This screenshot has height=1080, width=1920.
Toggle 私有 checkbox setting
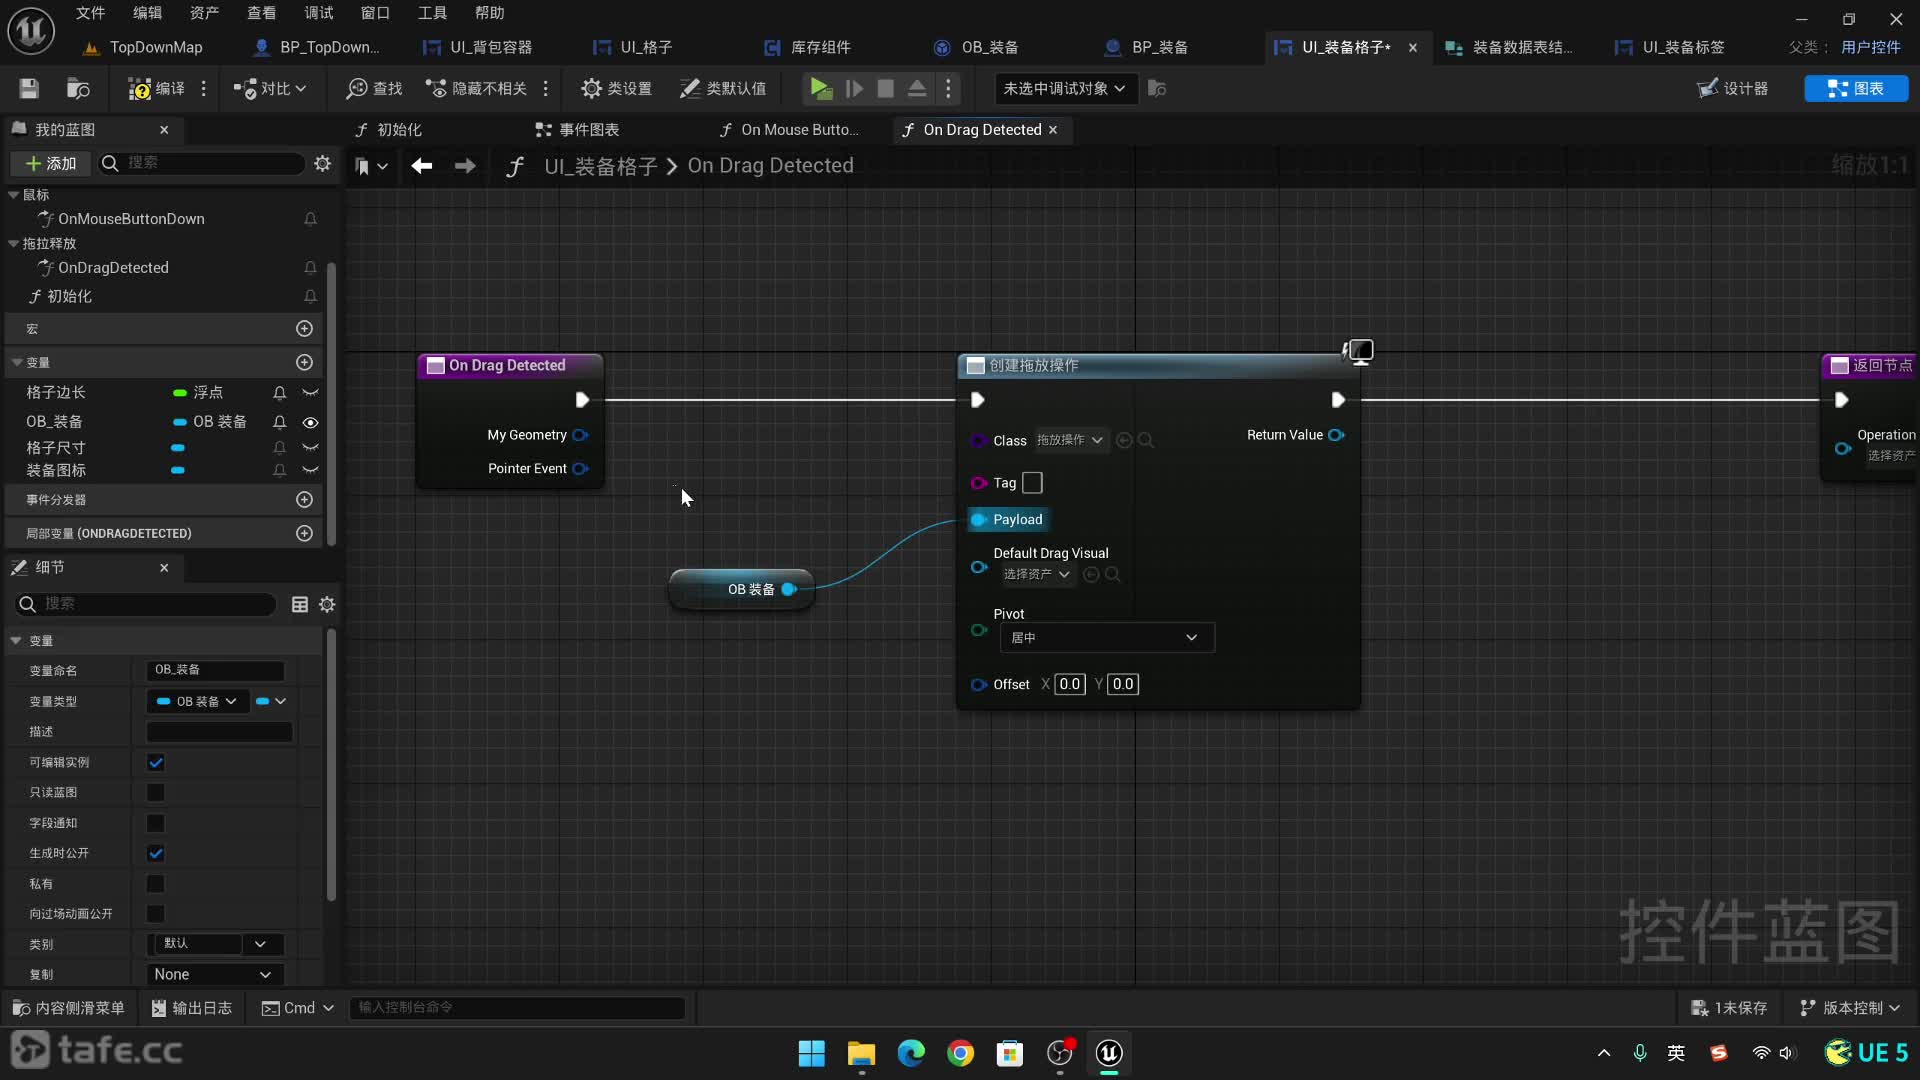click(156, 882)
